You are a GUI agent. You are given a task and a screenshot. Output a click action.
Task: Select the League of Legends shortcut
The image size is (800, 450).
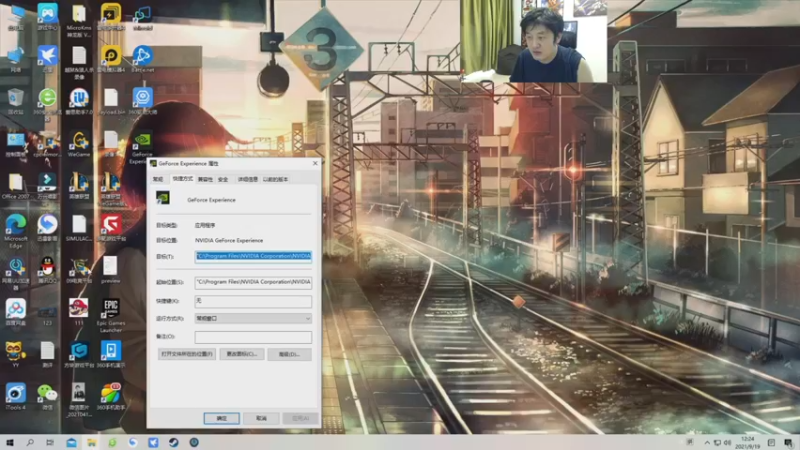79,186
